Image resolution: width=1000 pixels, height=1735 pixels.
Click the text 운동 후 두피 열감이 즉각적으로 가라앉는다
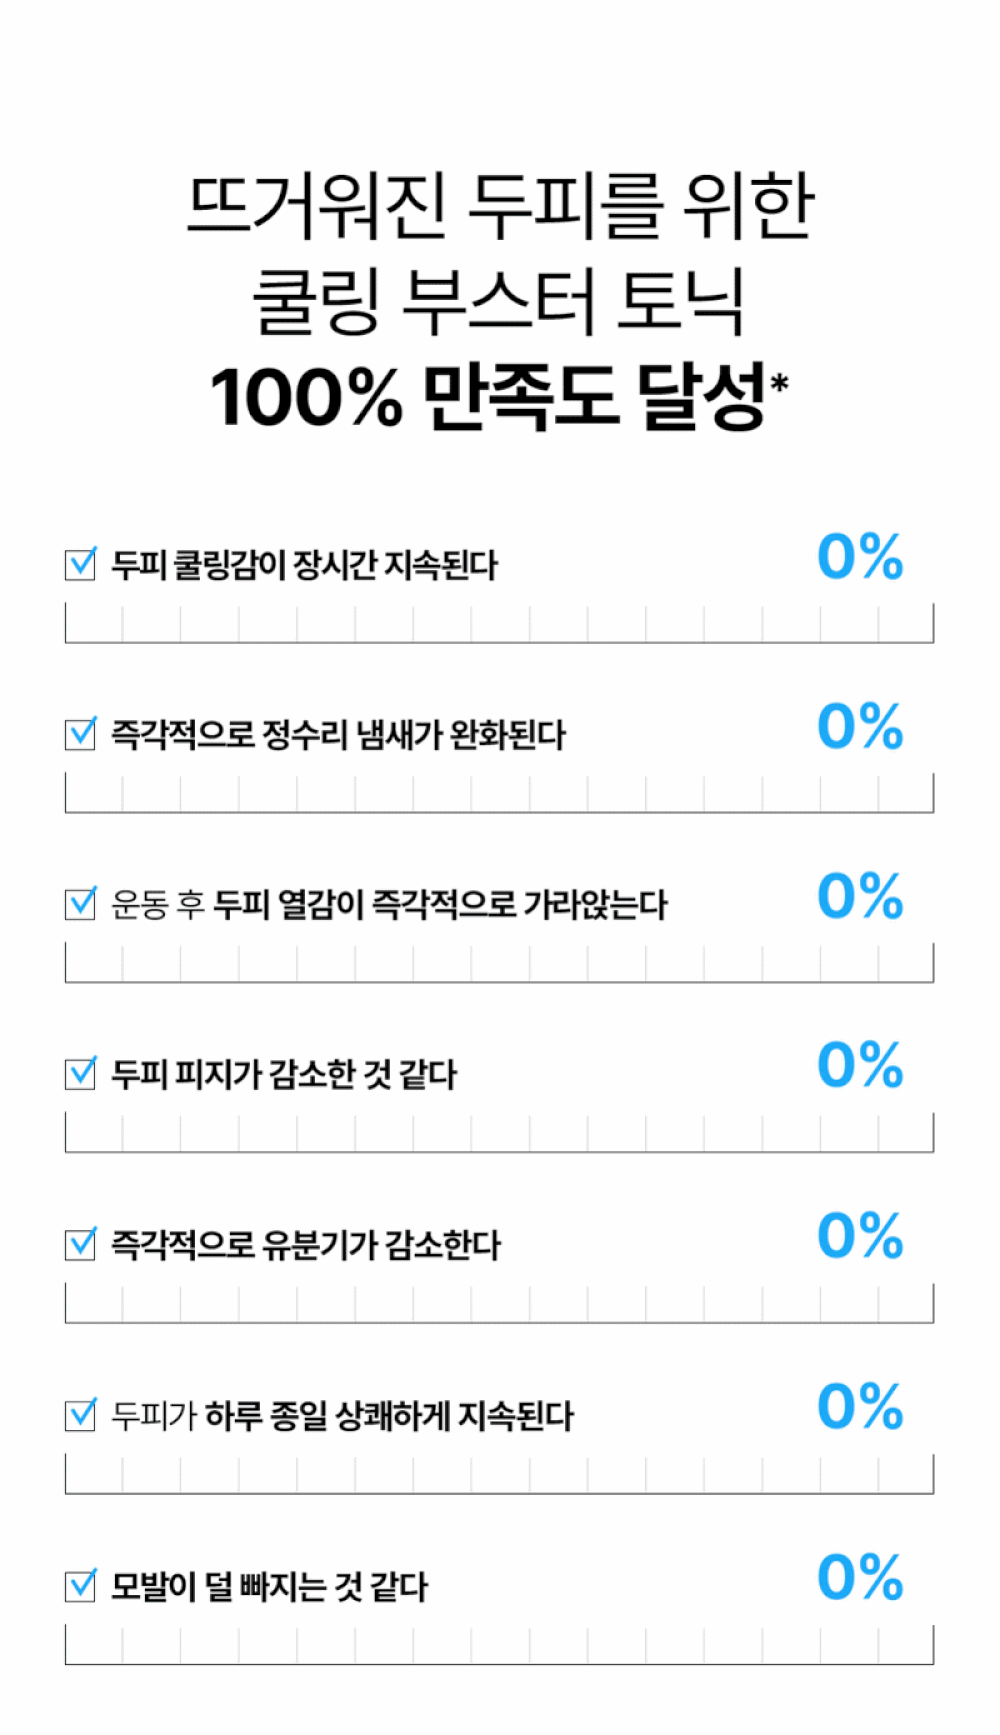(389, 905)
